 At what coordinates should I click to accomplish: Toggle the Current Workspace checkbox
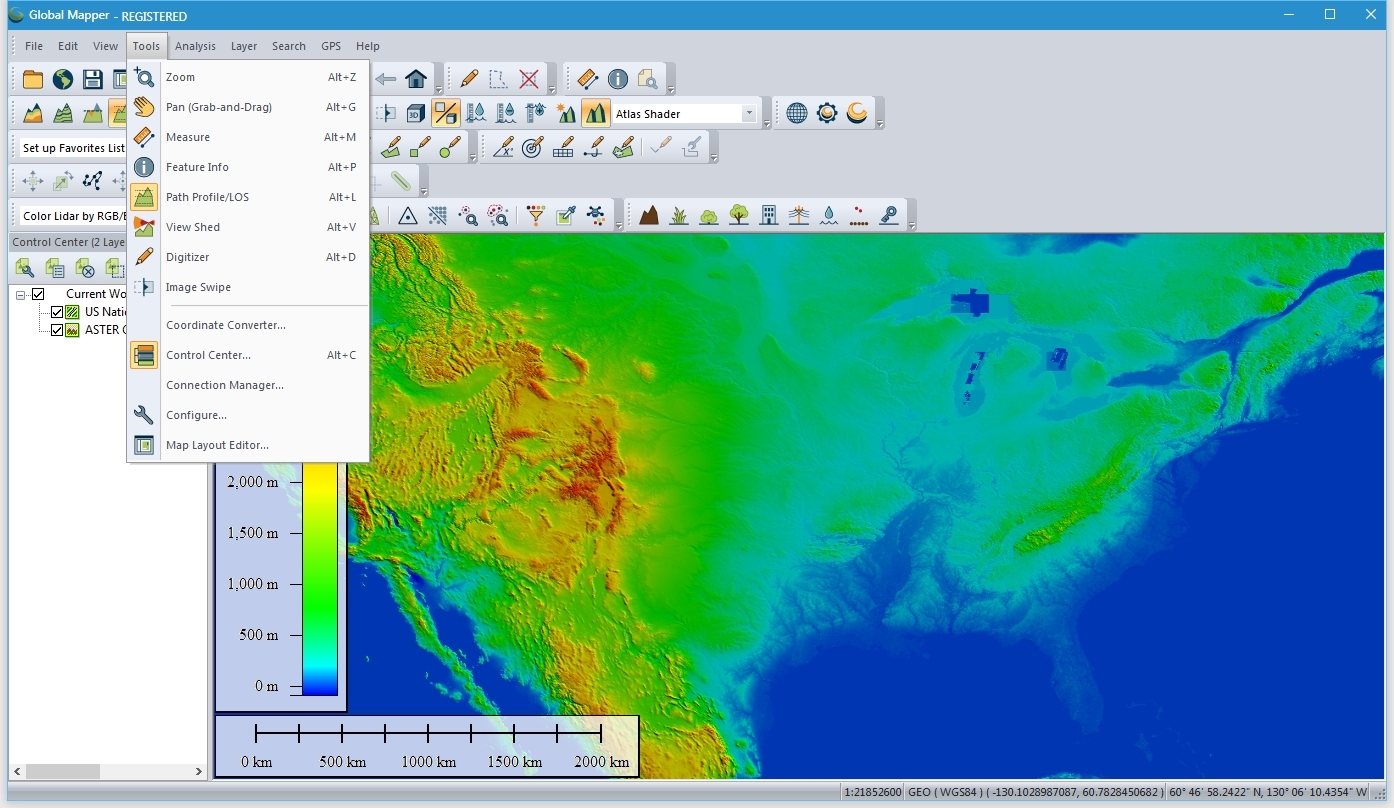click(38, 294)
